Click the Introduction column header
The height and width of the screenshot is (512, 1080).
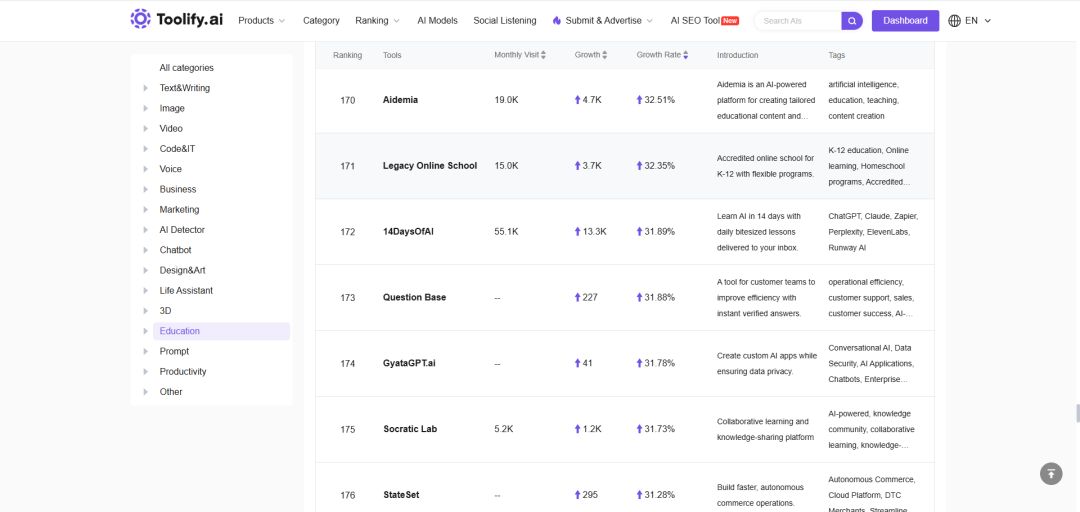738,55
